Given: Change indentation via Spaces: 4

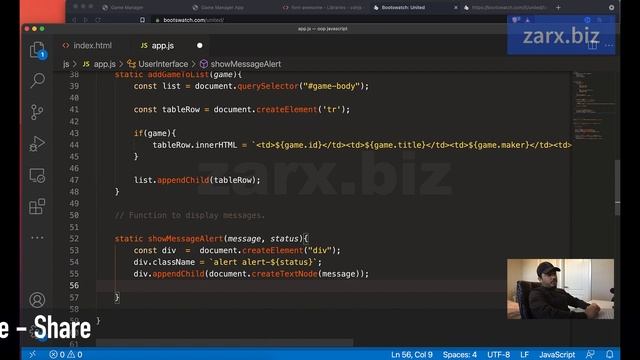Looking at the screenshot, I should click(460, 354).
